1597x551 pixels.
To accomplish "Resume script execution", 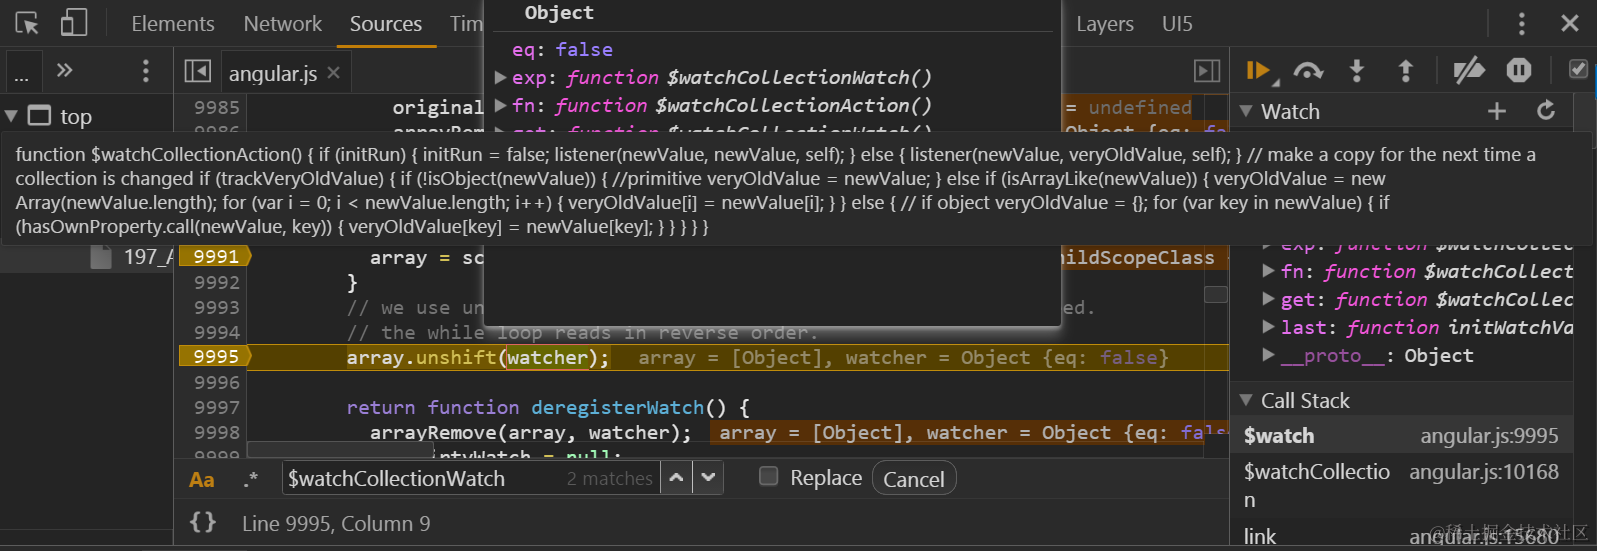I will [x=1258, y=70].
